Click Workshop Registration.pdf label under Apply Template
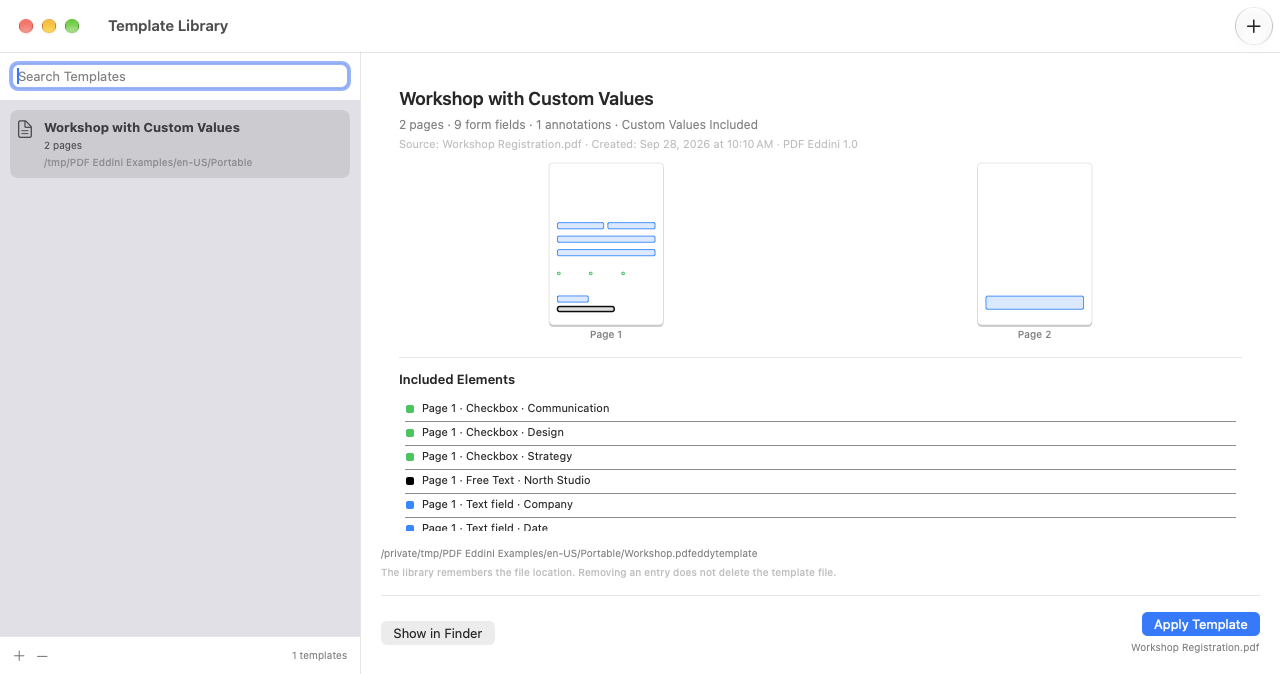Screen dimensions: 1280x674 (1195, 648)
